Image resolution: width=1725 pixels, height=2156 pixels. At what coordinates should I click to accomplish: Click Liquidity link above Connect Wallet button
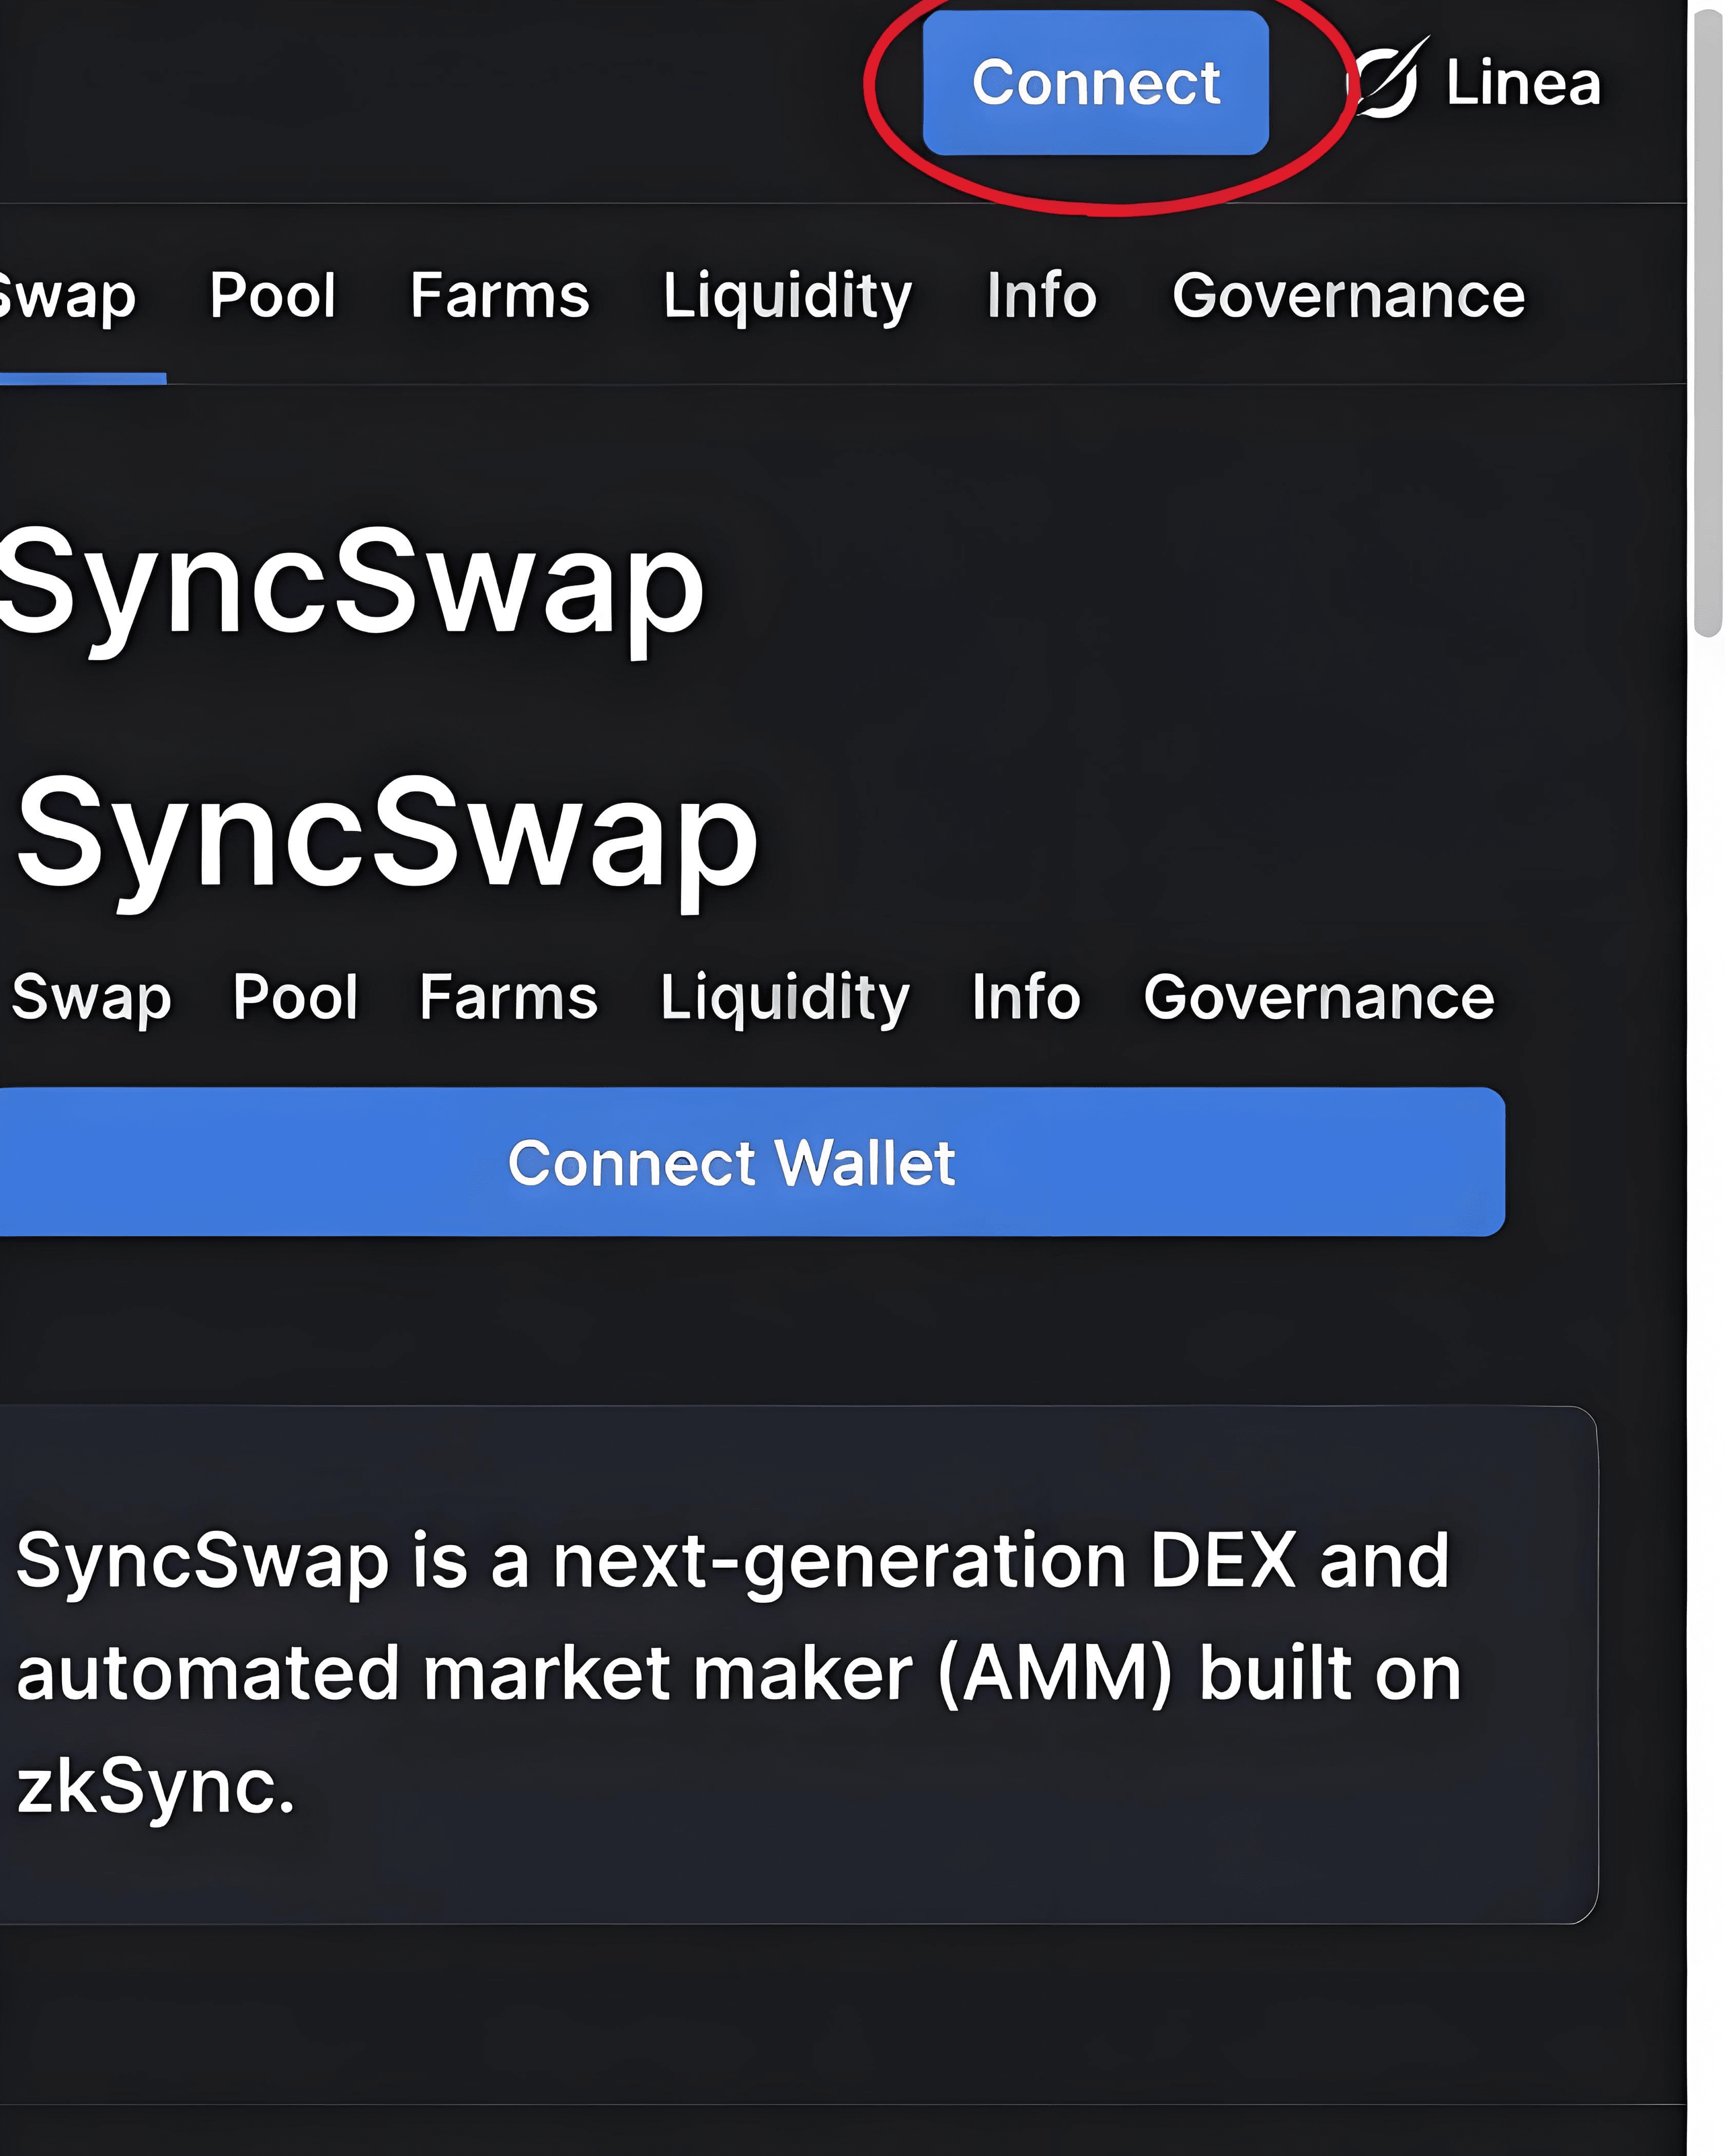pyautogui.click(x=785, y=998)
